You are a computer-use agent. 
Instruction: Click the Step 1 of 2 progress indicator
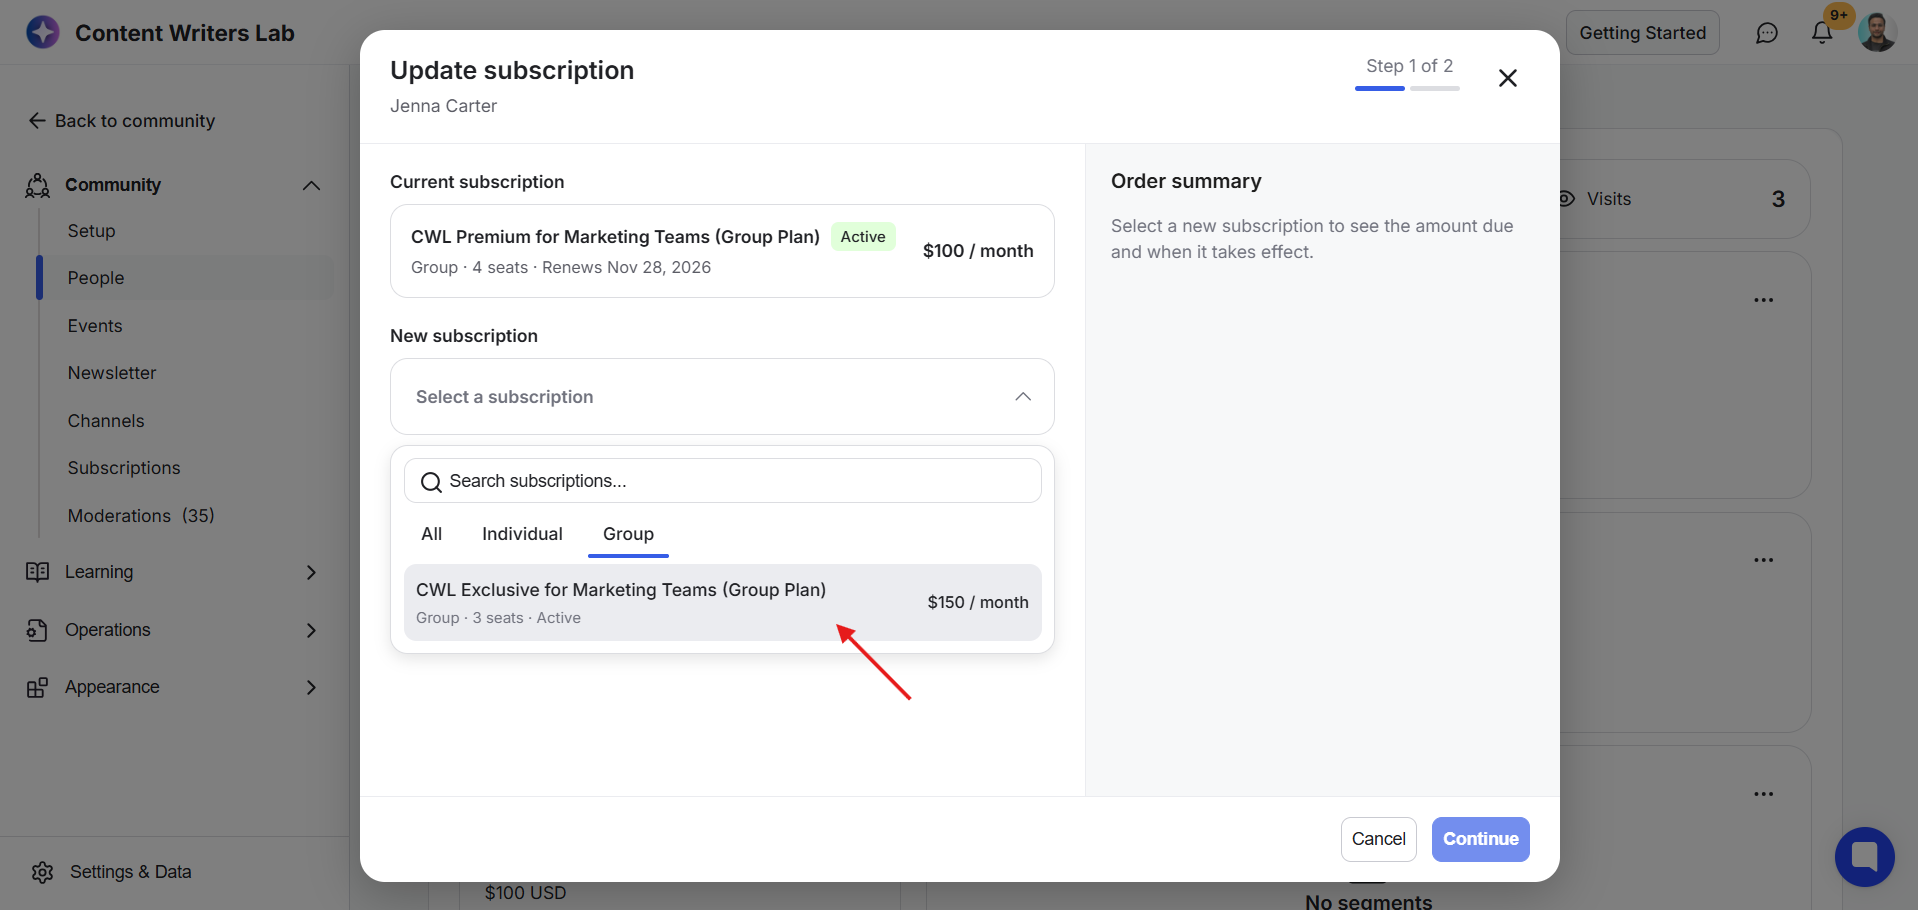1409,73
